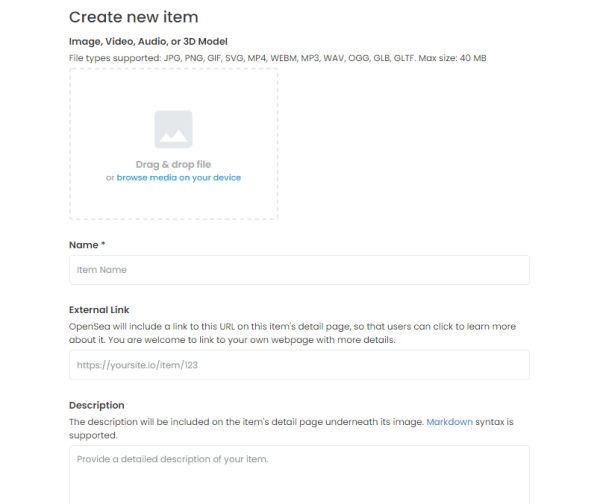Image resolution: width=600 pixels, height=504 pixels.
Task: Open the Markdown syntax link
Action: [450, 422]
